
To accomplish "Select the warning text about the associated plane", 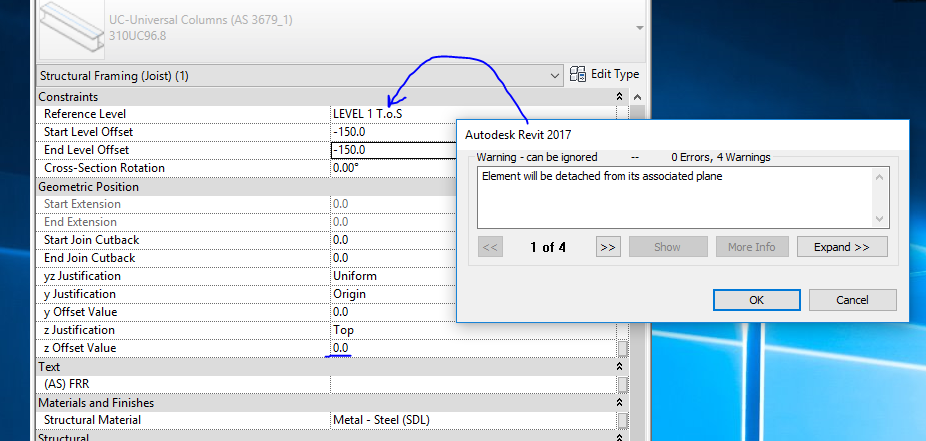I will 602,176.
